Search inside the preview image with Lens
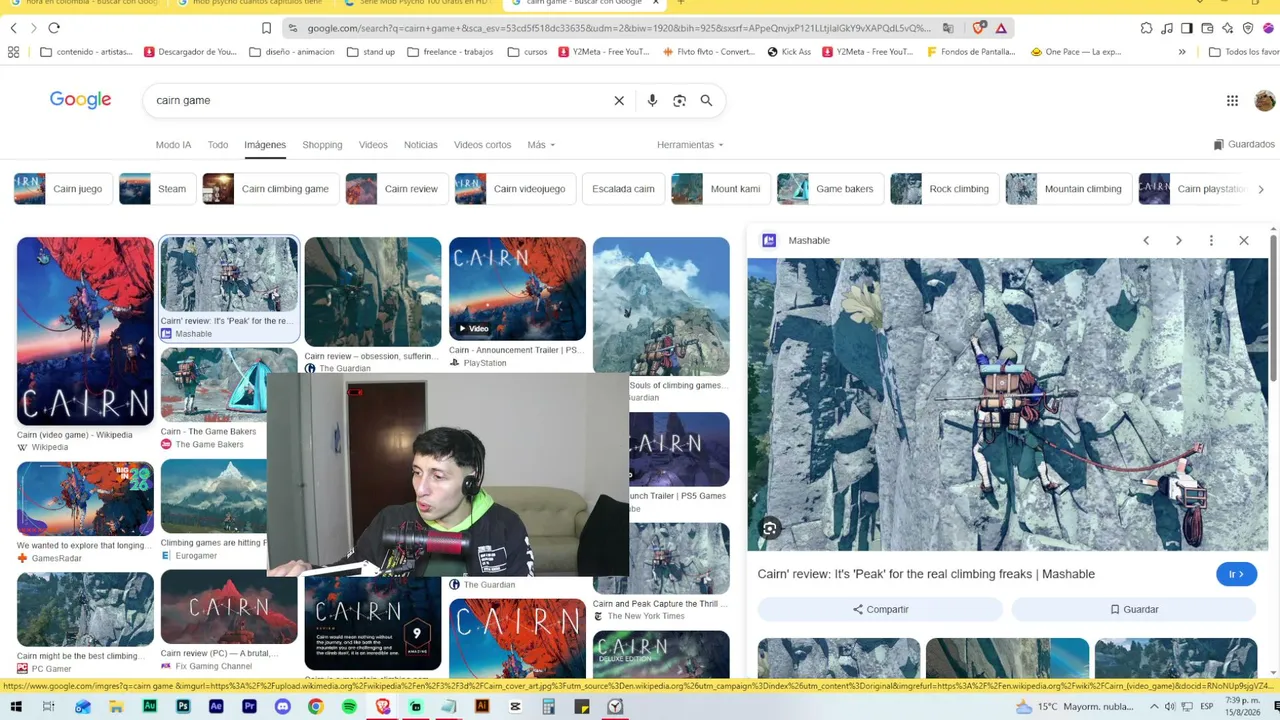 coord(769,528)
